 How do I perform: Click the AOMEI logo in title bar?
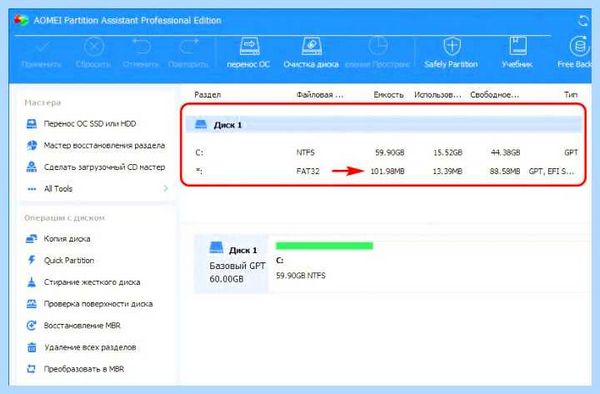(x=21, y=20)
